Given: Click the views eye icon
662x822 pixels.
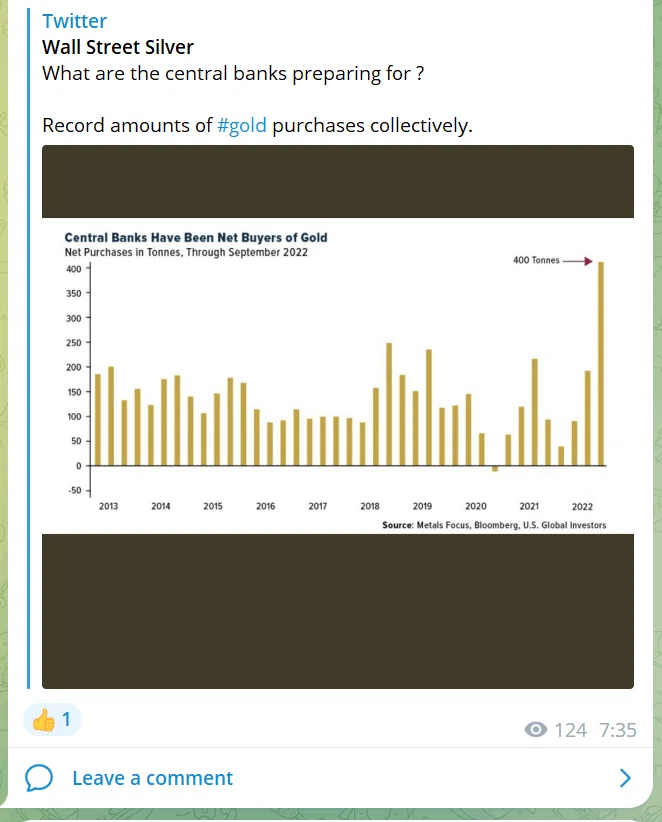Looking at the screenshot, I should pos(536,730).
